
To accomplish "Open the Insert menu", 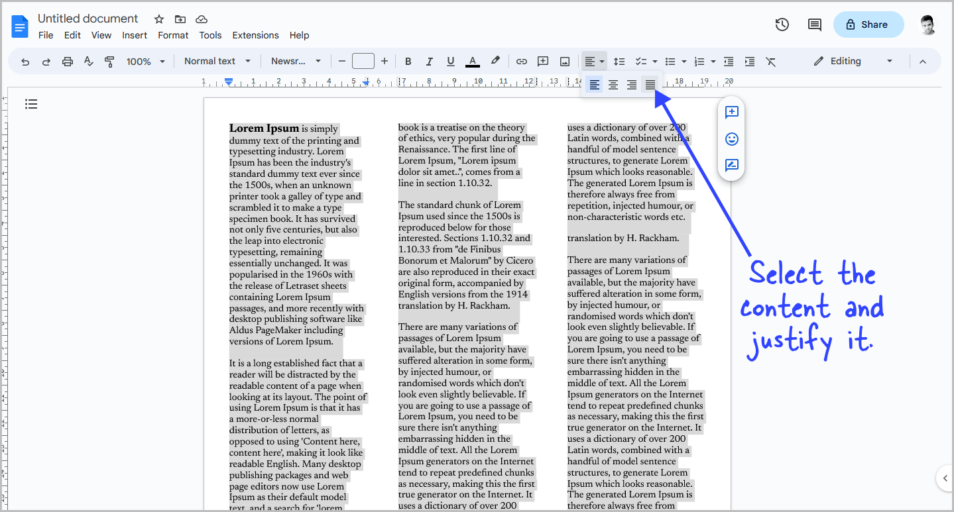I will pos(134,35).
